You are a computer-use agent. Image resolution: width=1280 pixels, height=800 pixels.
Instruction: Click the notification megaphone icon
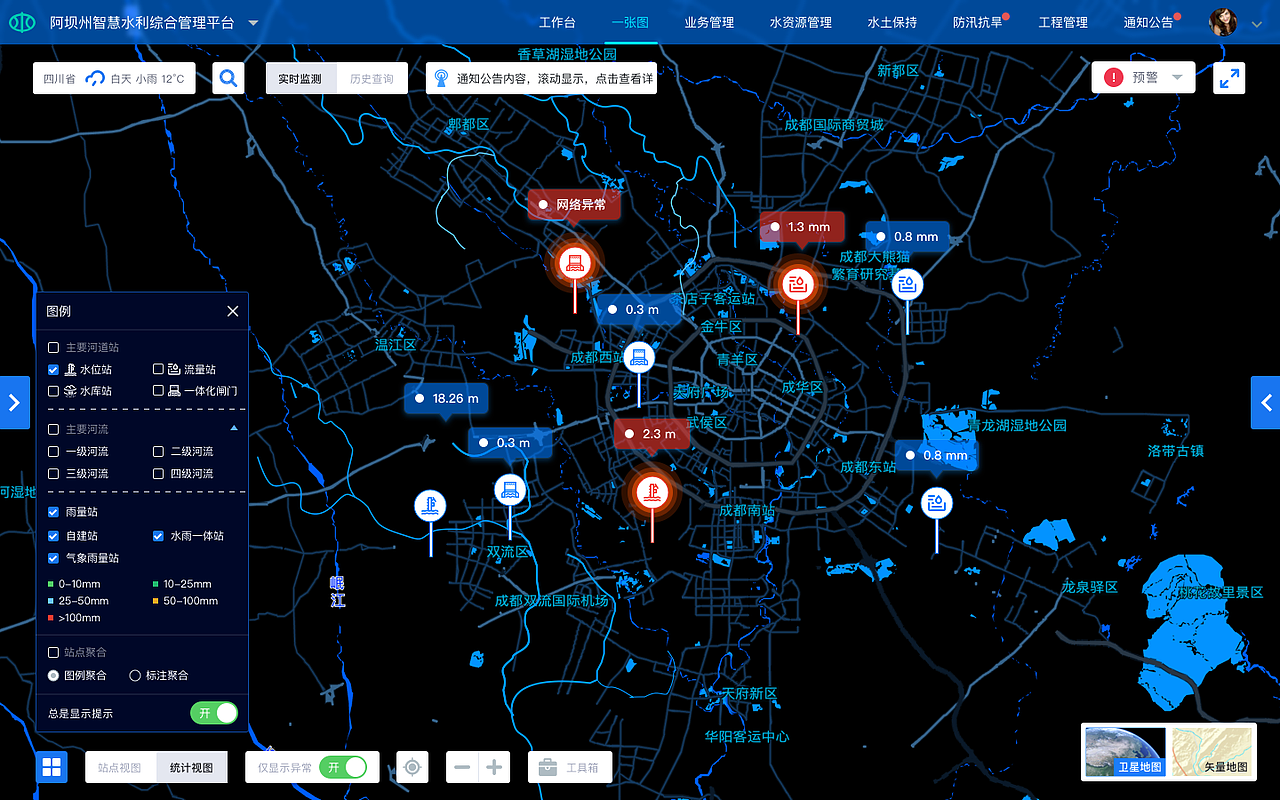click(x=442, y=78)
